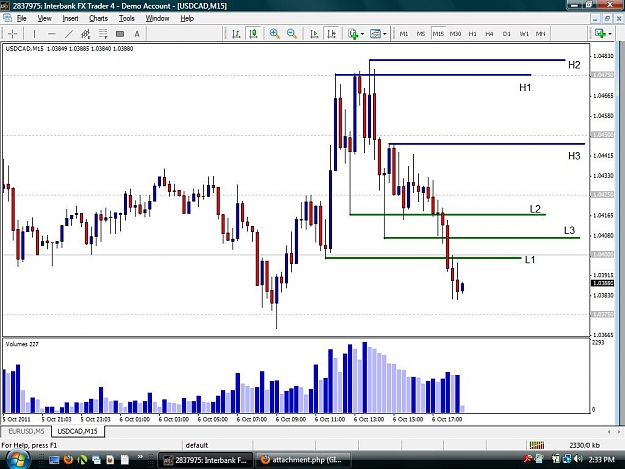Click the connection status bars icon
625x469 pixels.
tap(537, 445)
